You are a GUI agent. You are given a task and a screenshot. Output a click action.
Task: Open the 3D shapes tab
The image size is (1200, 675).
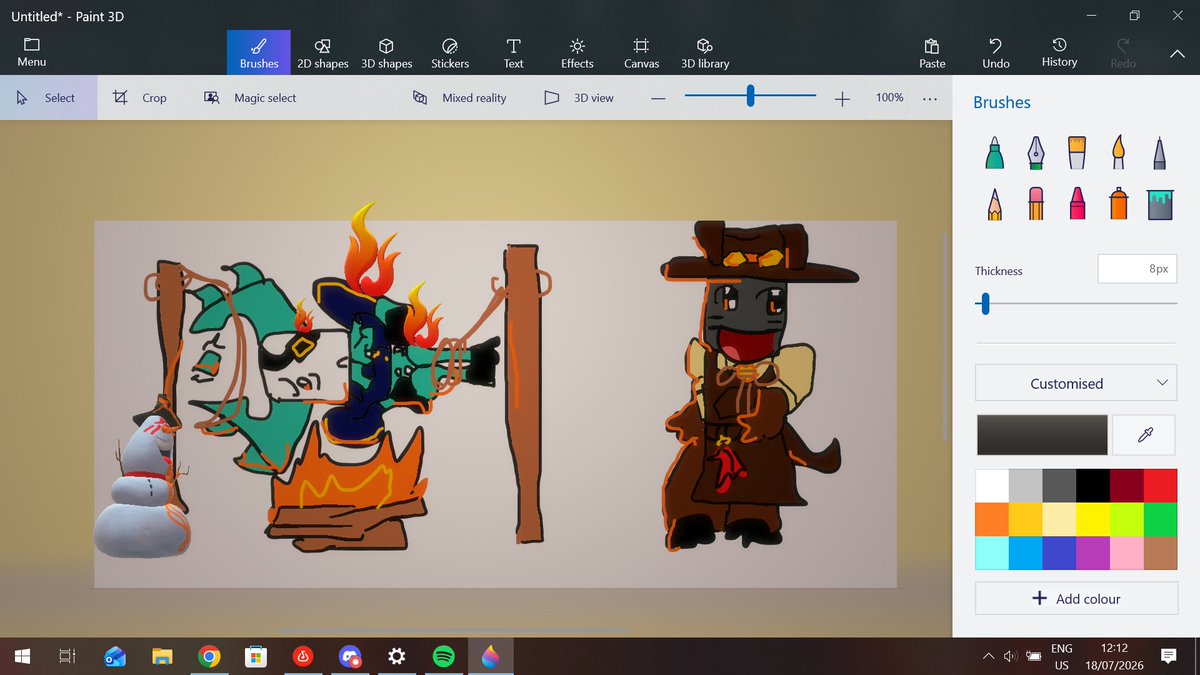pos(386,53)
